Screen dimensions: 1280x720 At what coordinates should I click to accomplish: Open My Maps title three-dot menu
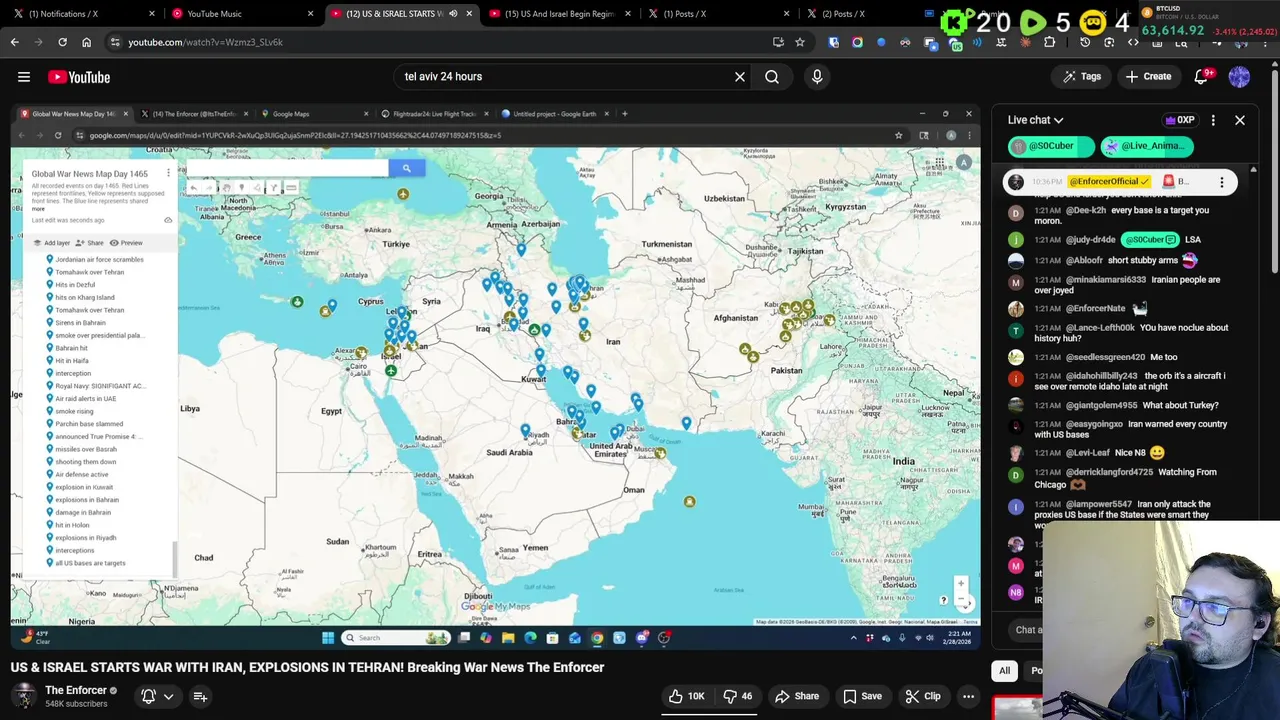point(168,174)
